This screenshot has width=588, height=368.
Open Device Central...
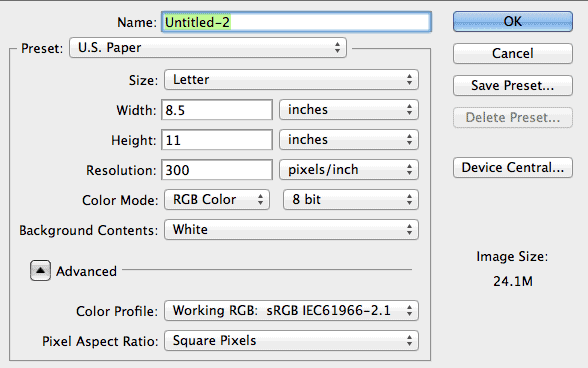513,167
